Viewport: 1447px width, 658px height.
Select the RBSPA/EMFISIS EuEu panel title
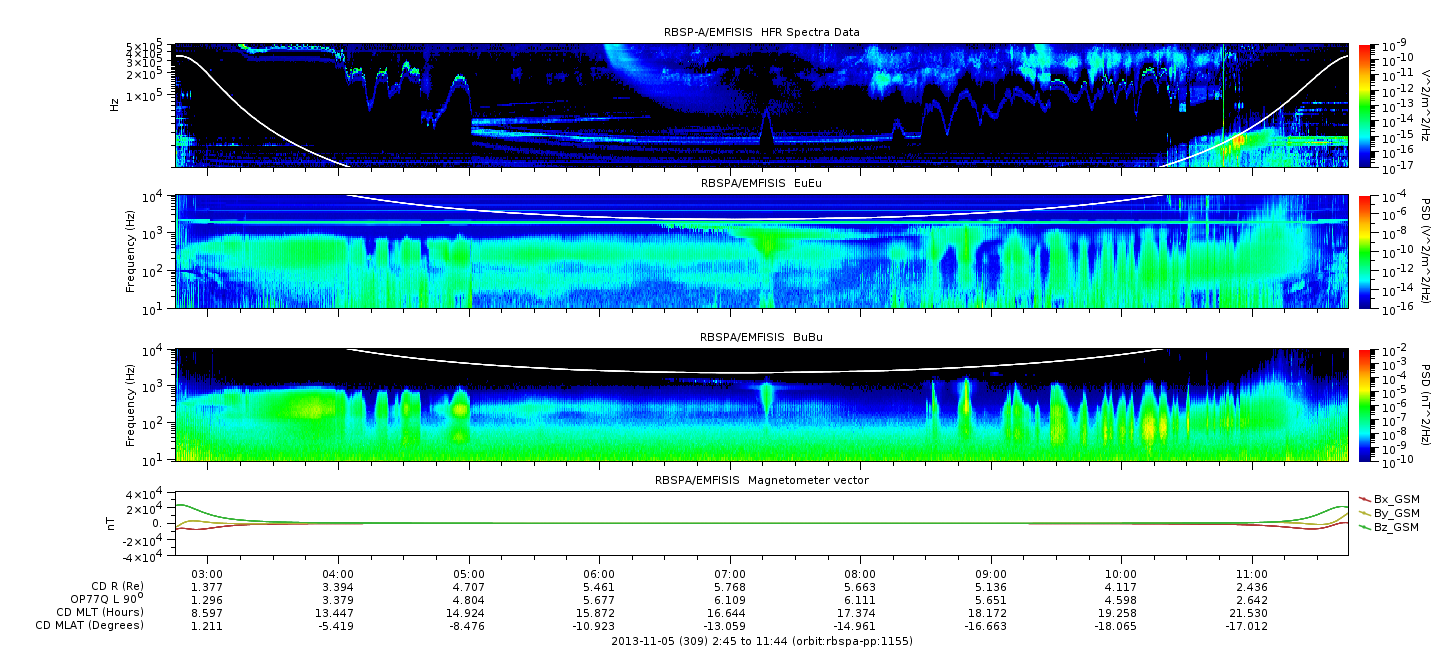(761, 184)
